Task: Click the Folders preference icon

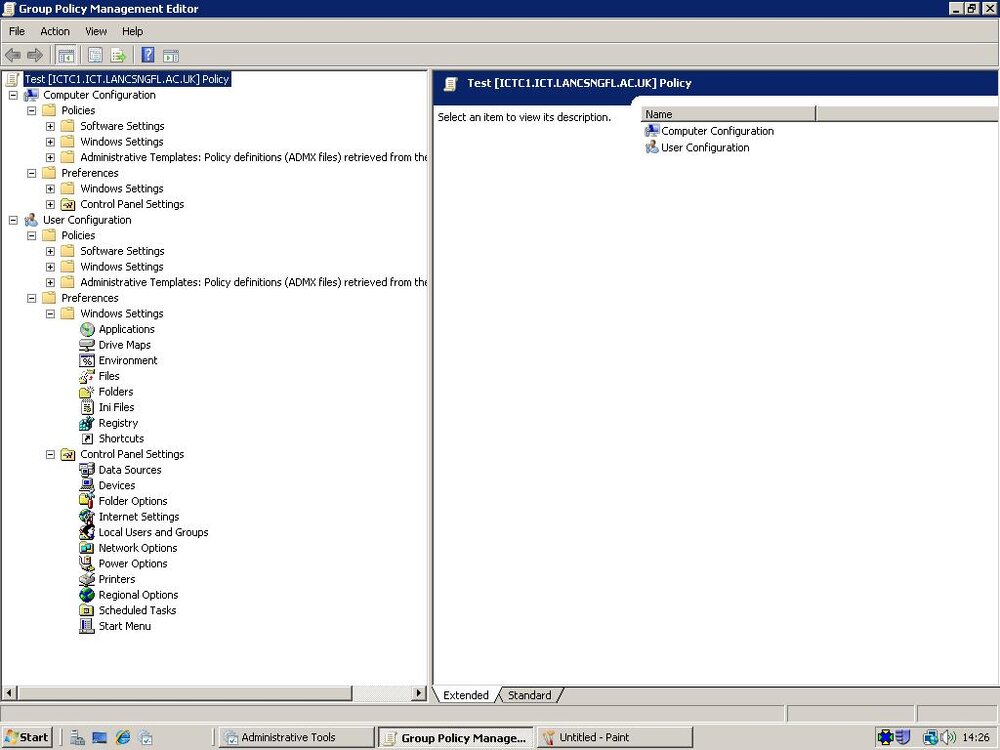Action: pyautogui.click(x=87, y=392)
